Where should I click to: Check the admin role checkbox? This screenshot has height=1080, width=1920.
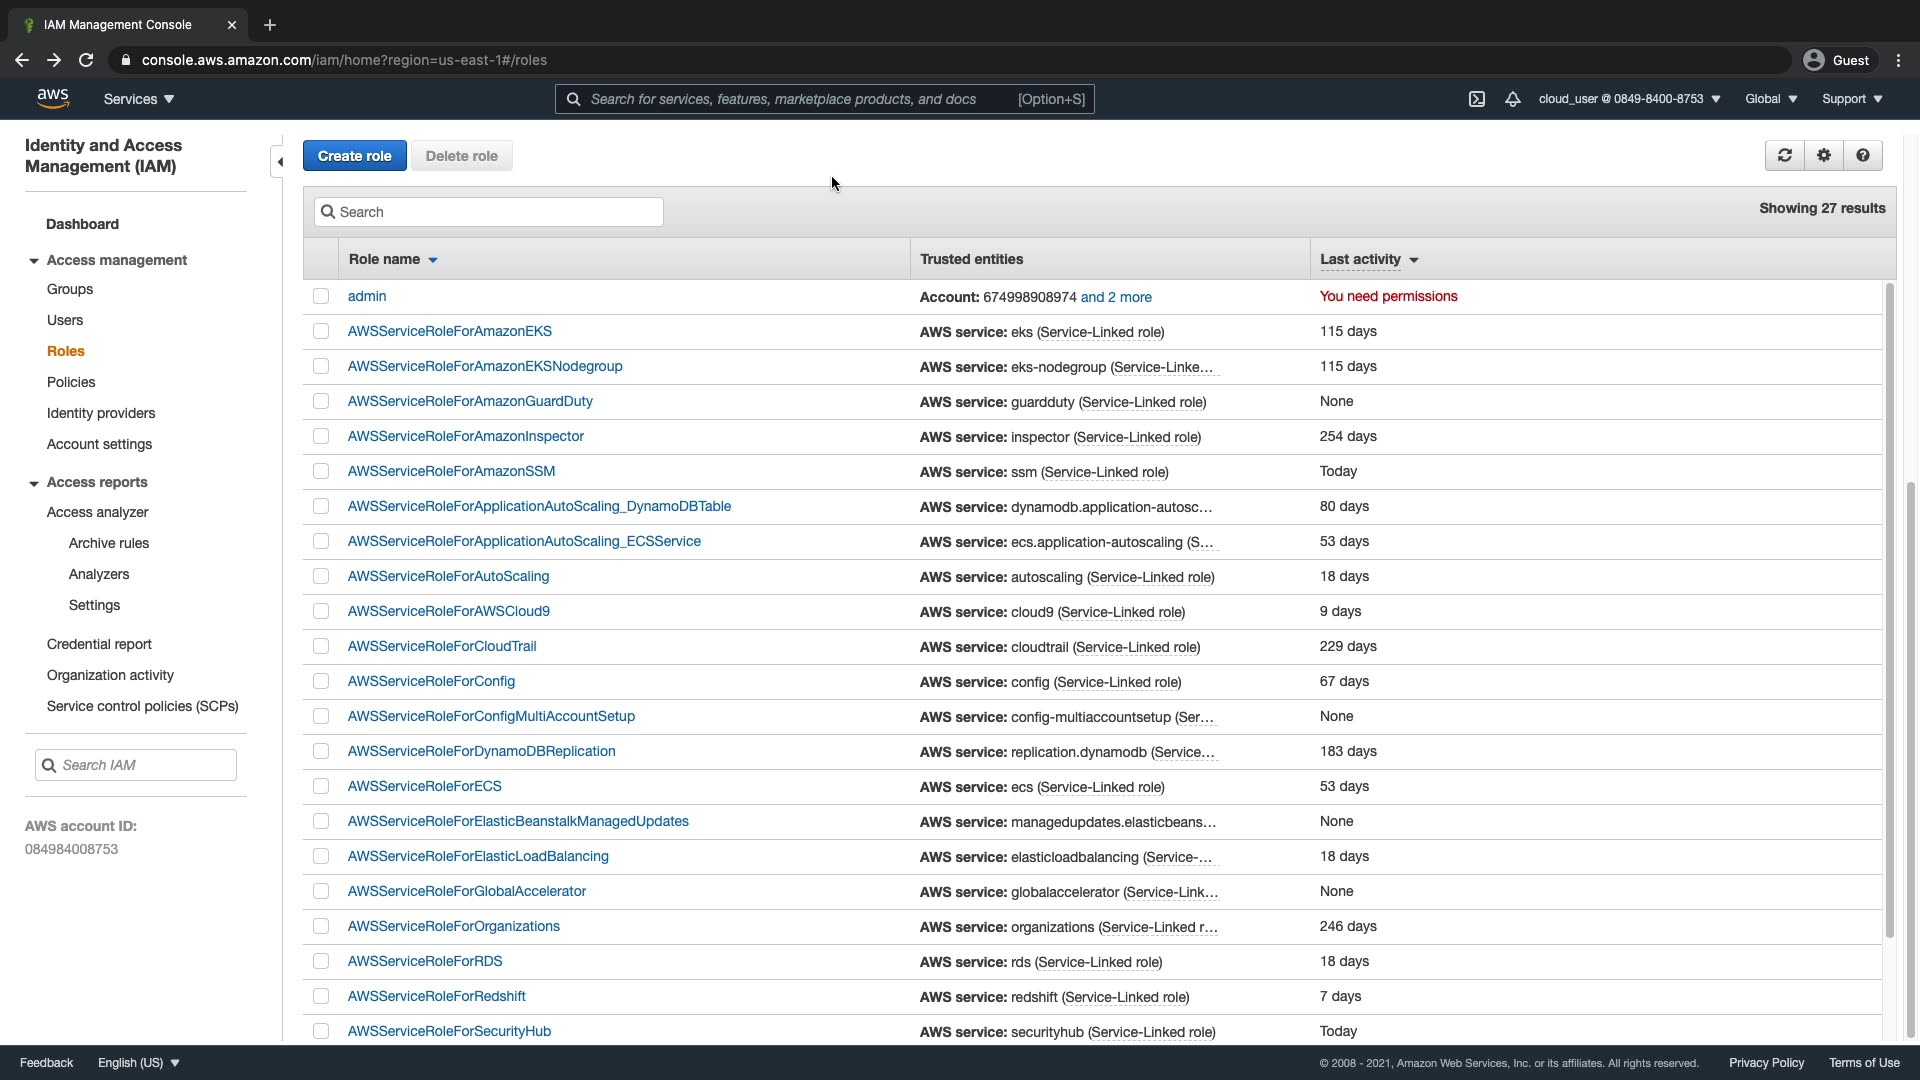tap(321, 296)
